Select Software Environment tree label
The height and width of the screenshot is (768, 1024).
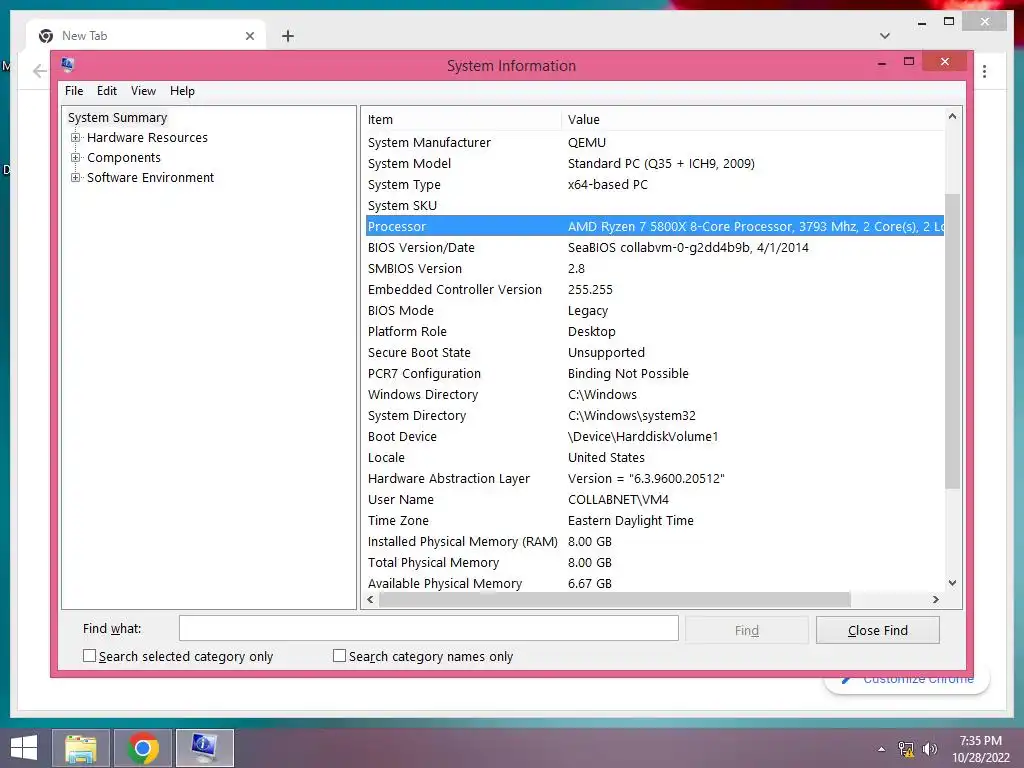pos(150,178)
